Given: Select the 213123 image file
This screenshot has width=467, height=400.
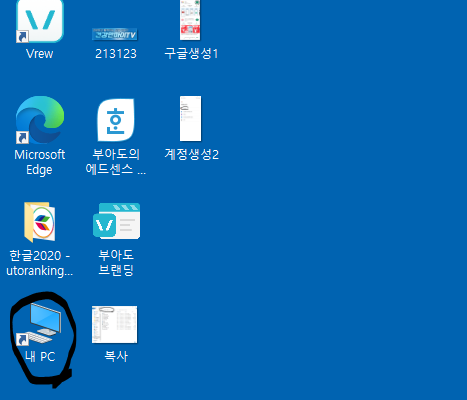Looking at the screenshot, I should (115, 34).
